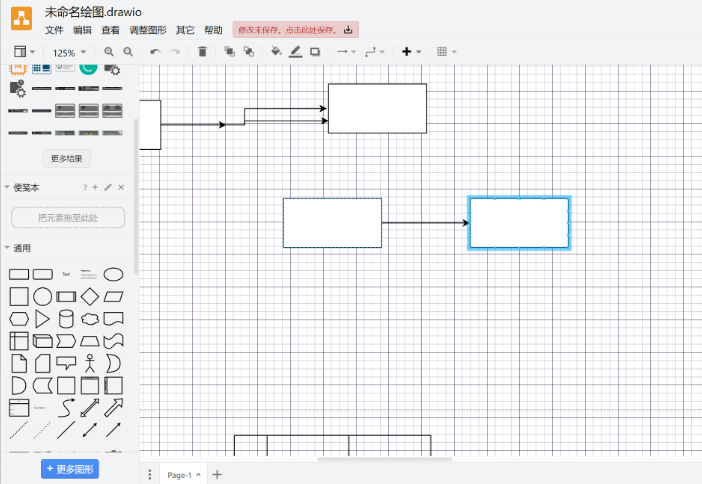Open the pages three-dot menu
The image size is (702, 484).
click(150, 475)
